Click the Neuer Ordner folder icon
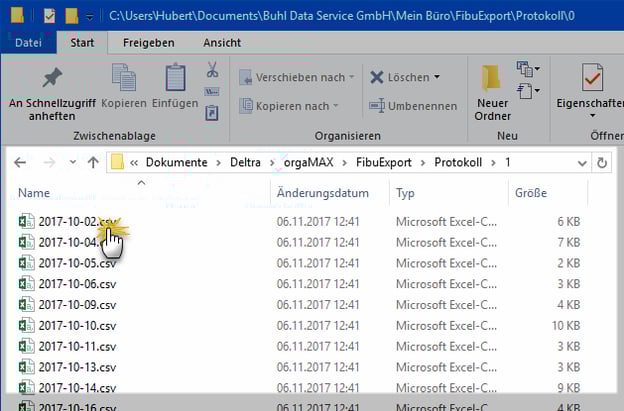Image resolution: width=624 pixels, height=411 pixels. [493, 80]
